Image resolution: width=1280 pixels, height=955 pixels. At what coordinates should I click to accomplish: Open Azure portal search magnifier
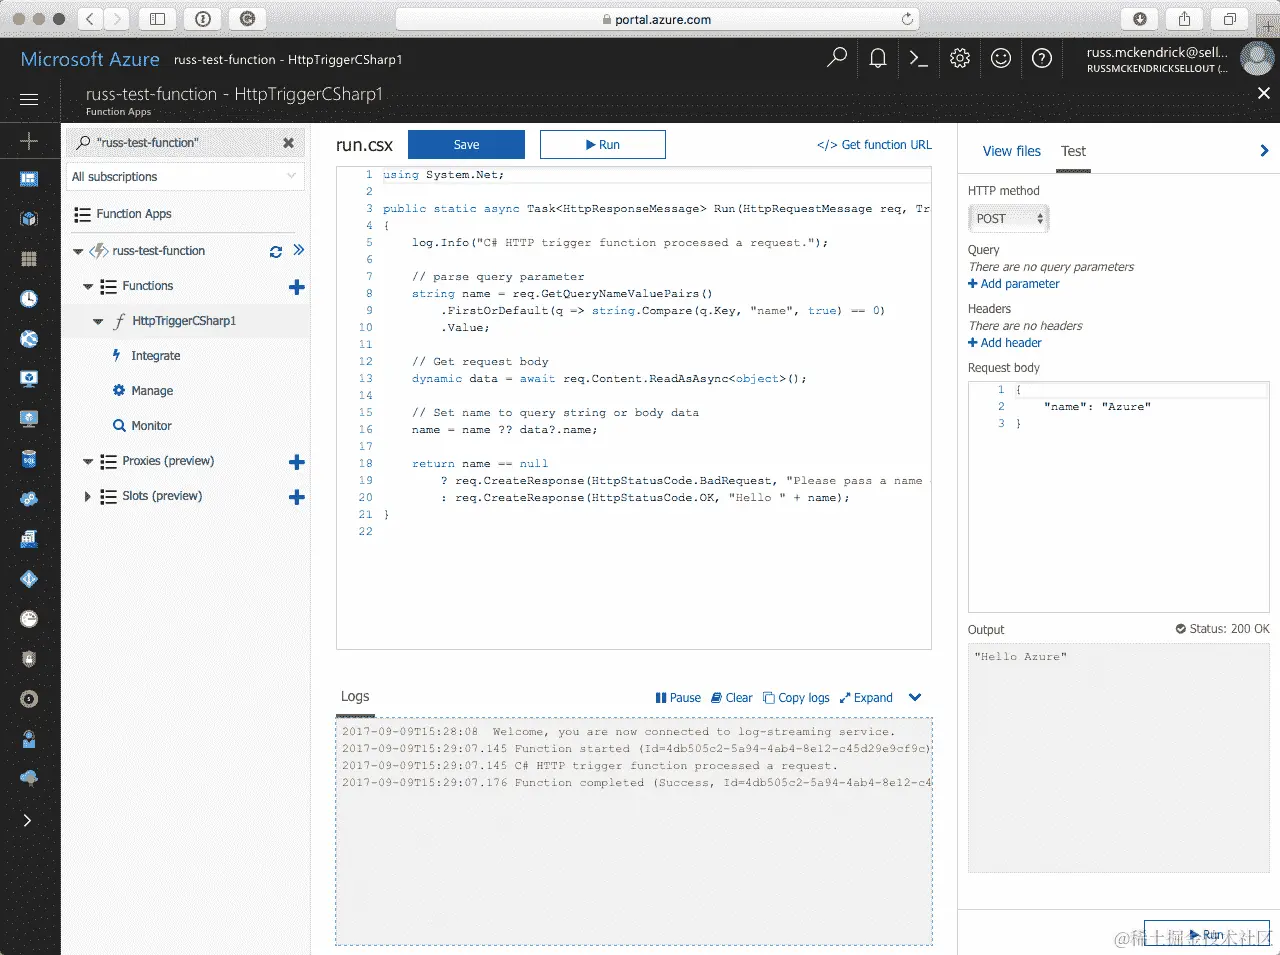[837, 59]
